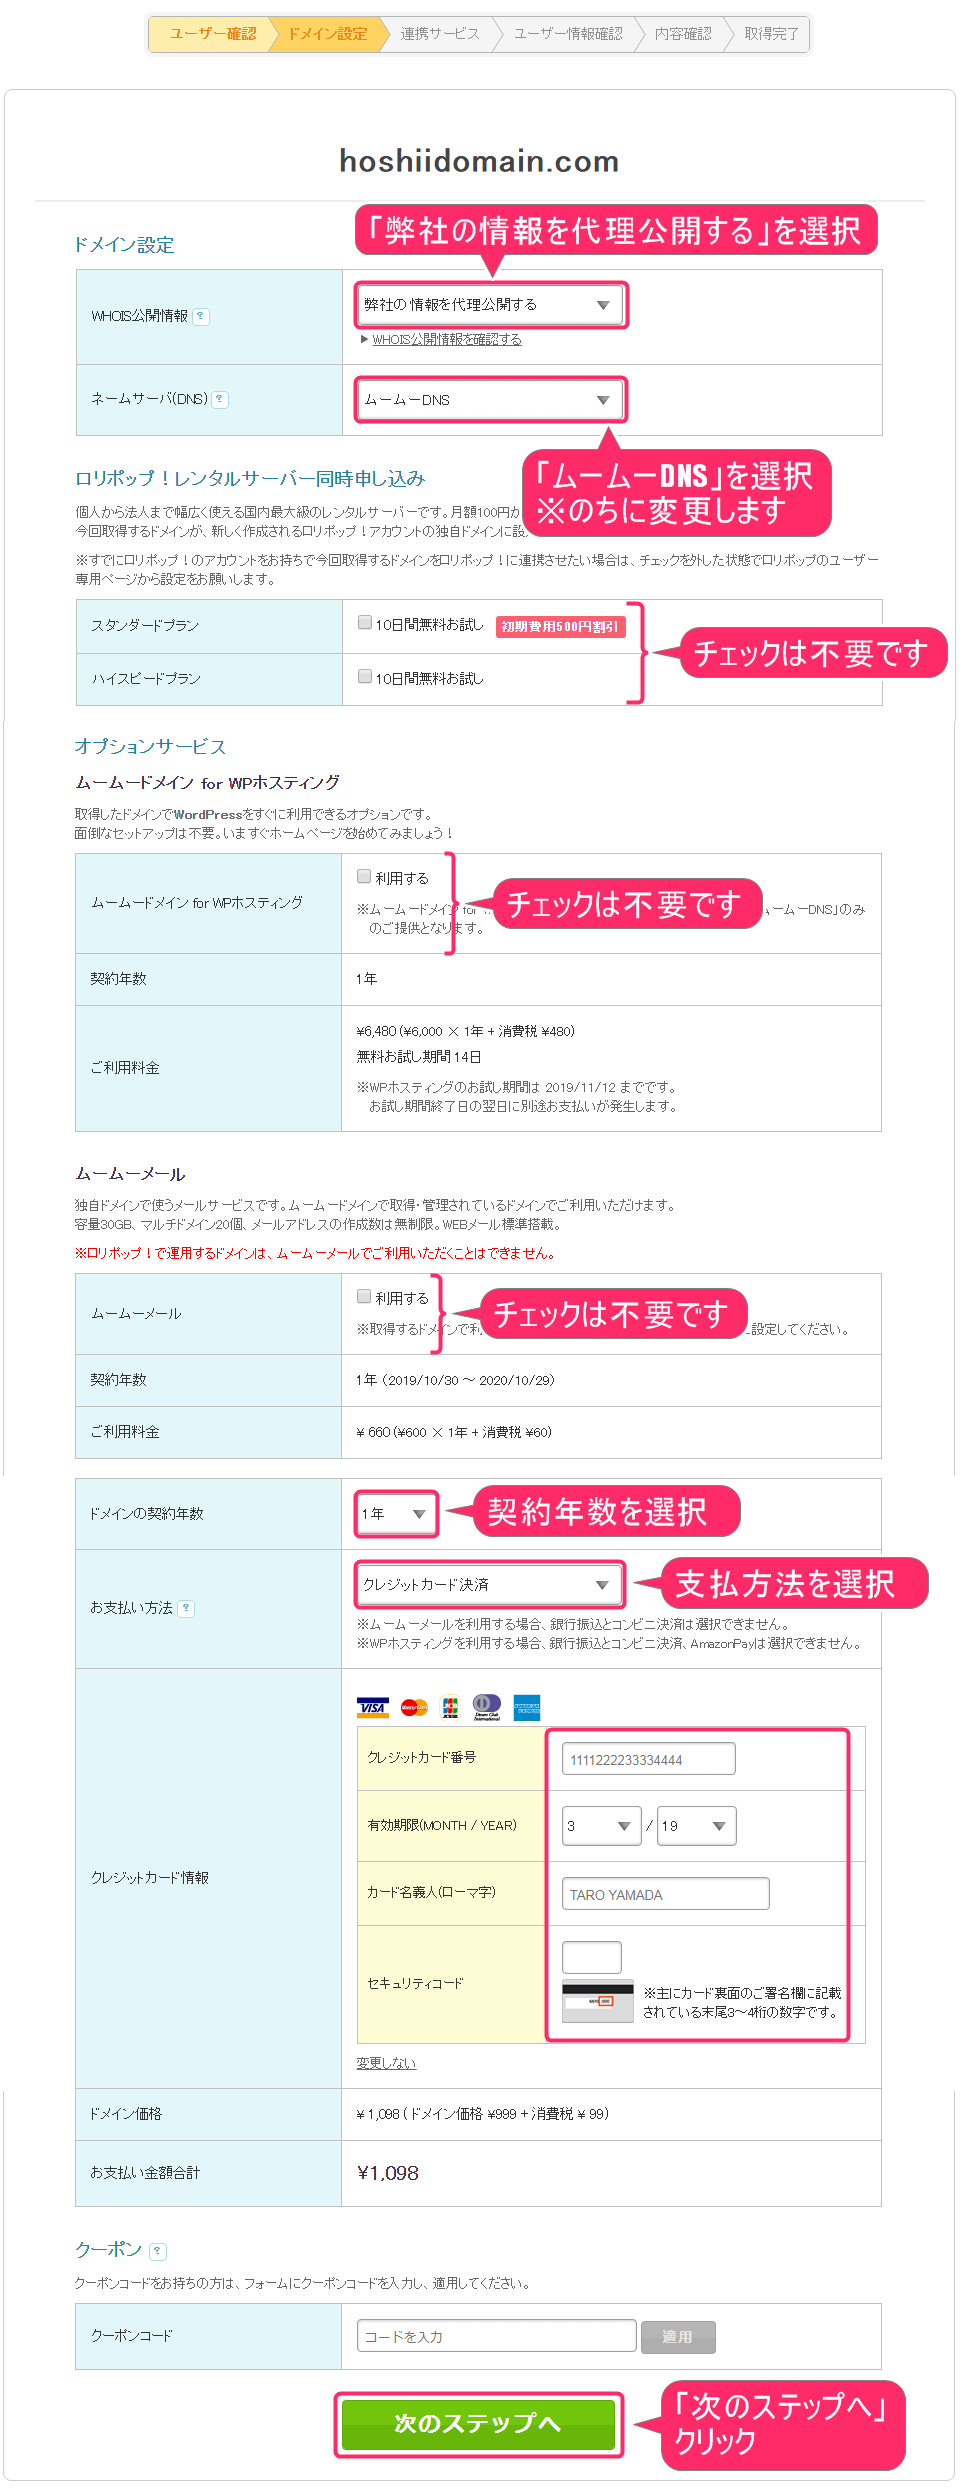The height and width of the screenshot is (2490, 962).
Task: Click the ドメイン価格 ¥1,098 price detail text
Action: click(x=483, y=2114)
